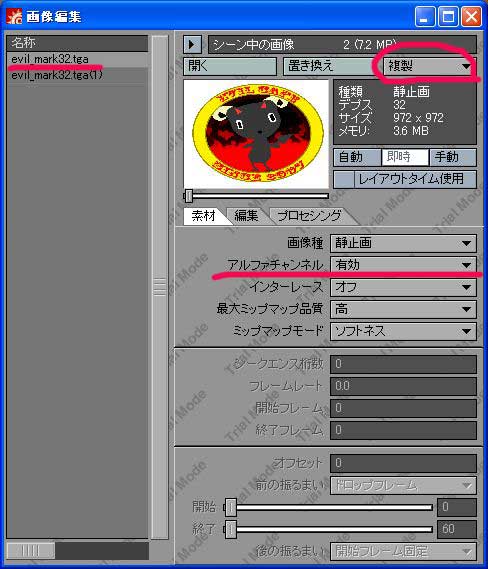The width and height of the screenshot is (488, 569).
Task: Click the シークエンス桁数 input field
Action: point(403,364)
